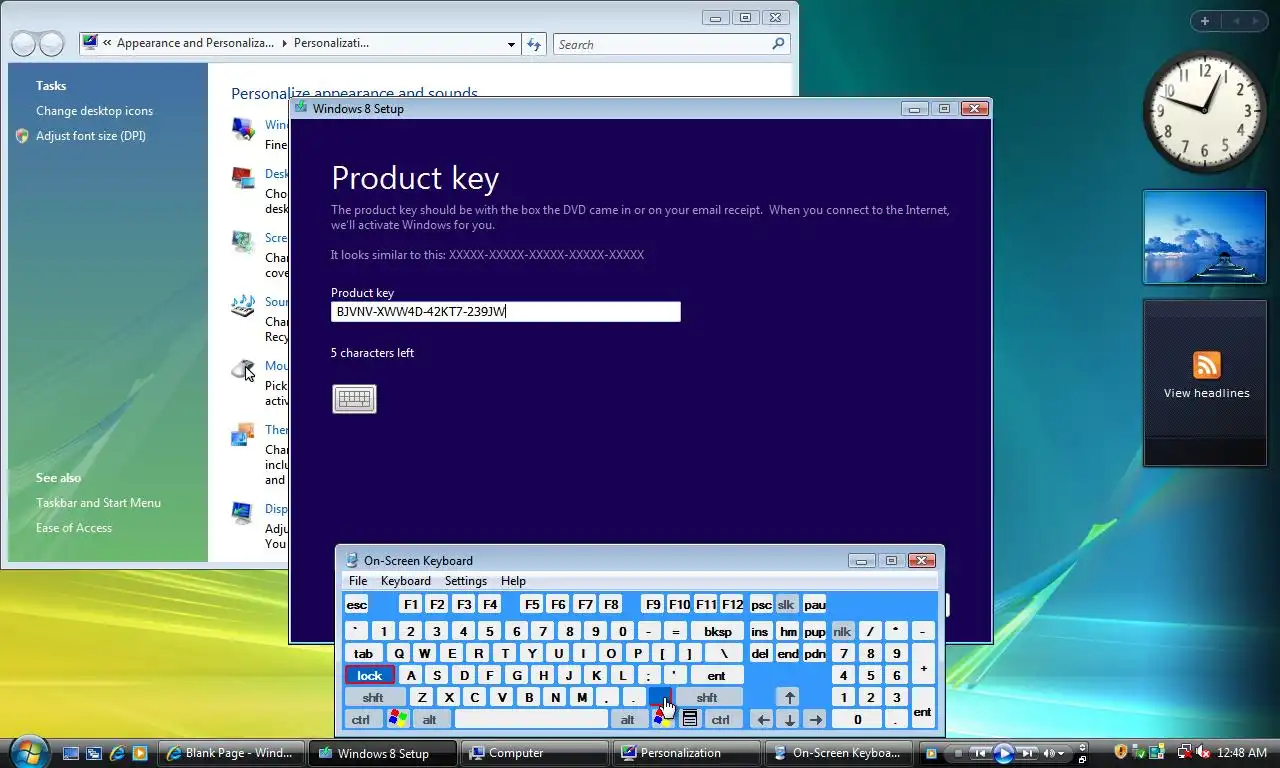Open the address bar dropdown arrow

(511, 44)
